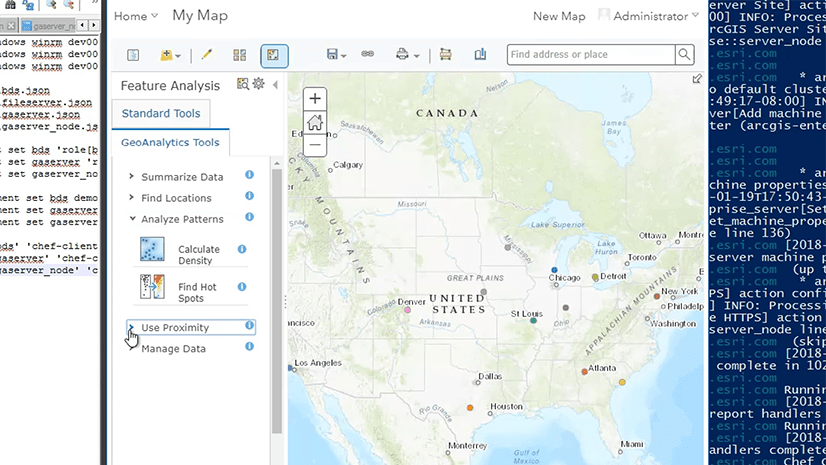Select the teal point near St Louis

point(533,320)
